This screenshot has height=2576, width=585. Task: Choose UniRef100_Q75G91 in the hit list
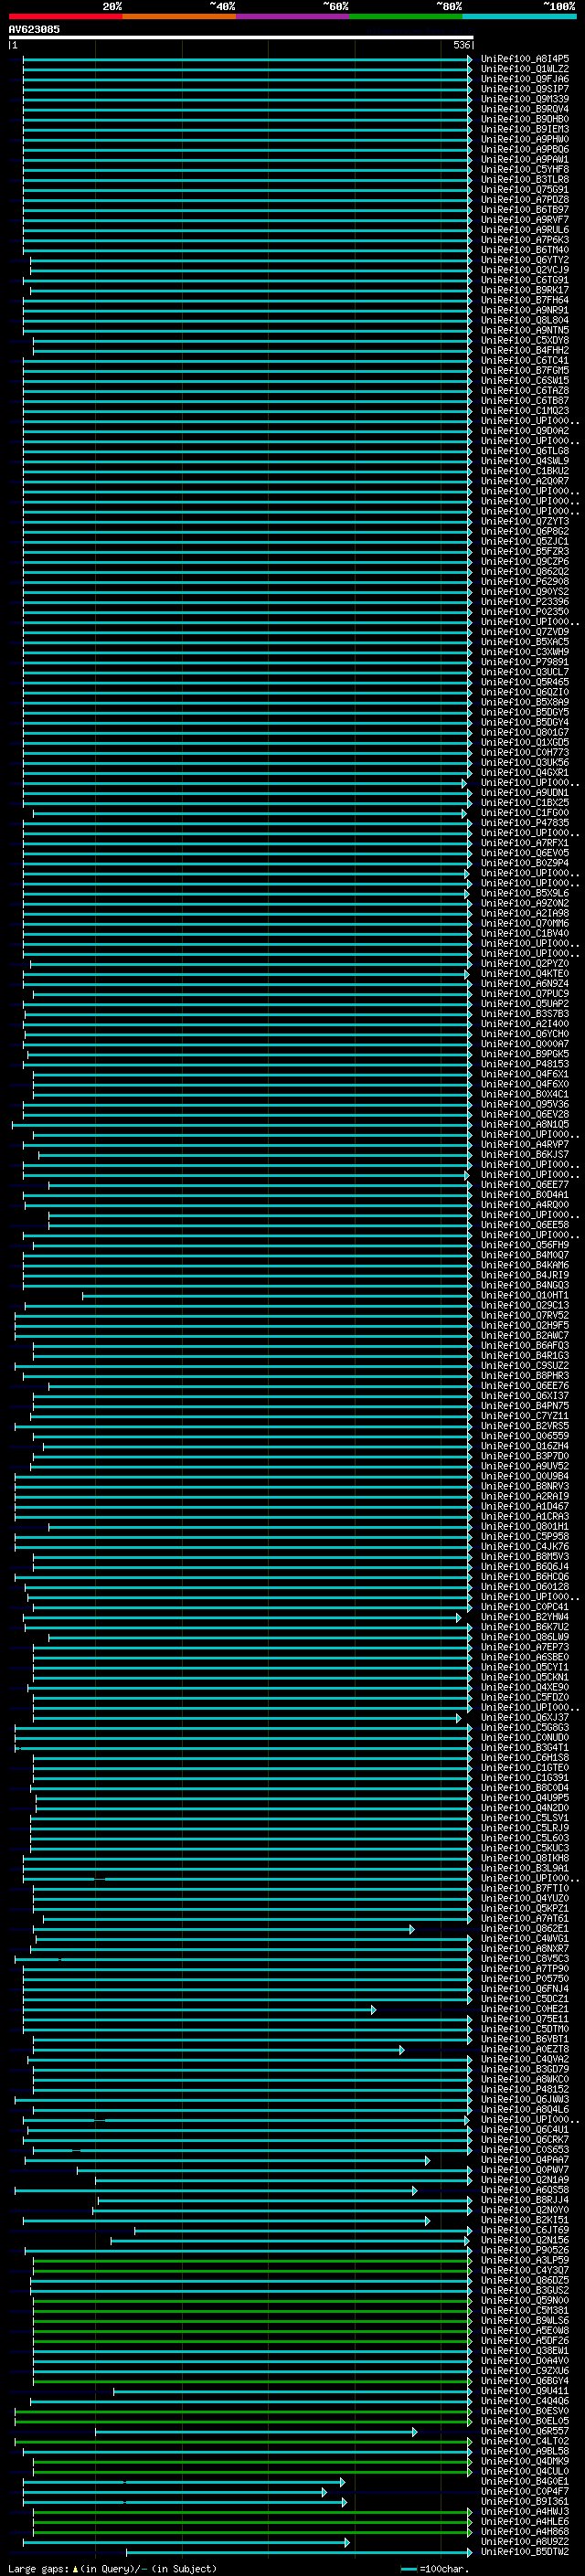525,189
